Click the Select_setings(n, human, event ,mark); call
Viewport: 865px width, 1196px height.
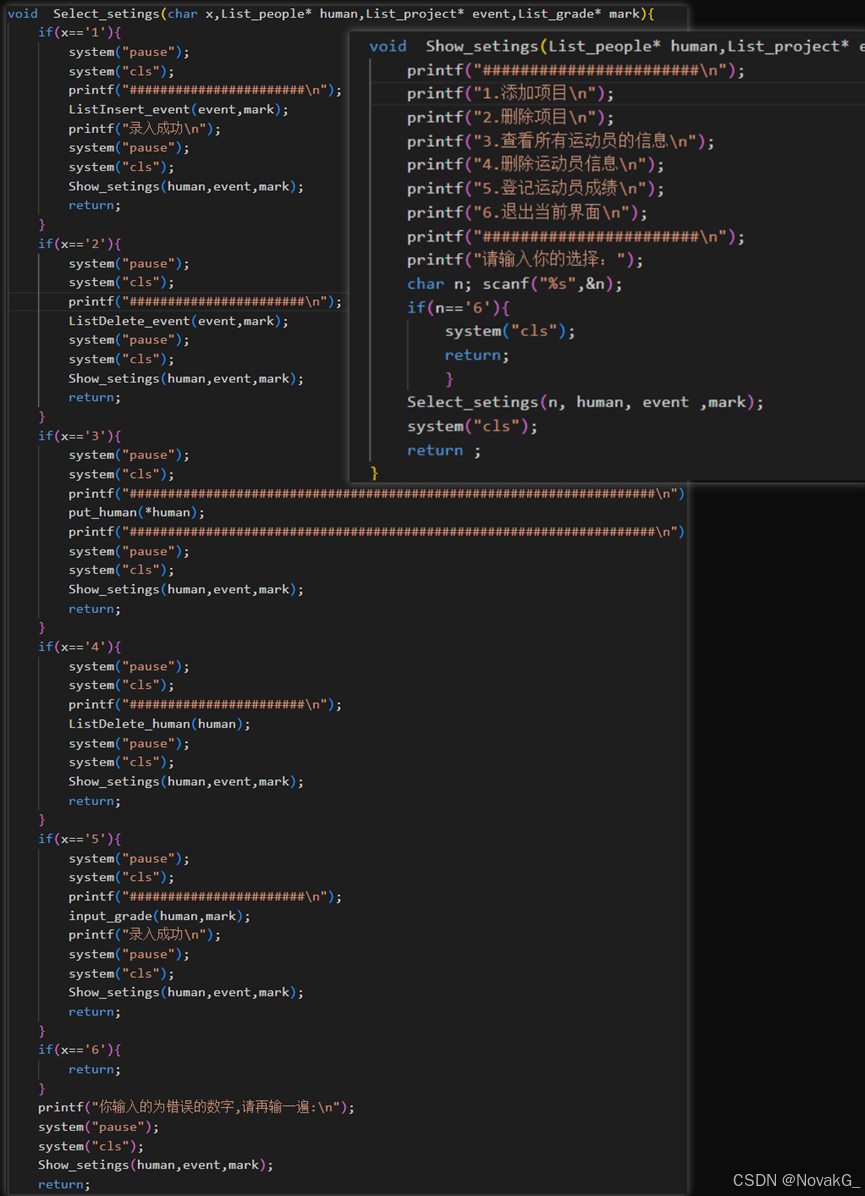pyautogui.click(x=585, y=402)
